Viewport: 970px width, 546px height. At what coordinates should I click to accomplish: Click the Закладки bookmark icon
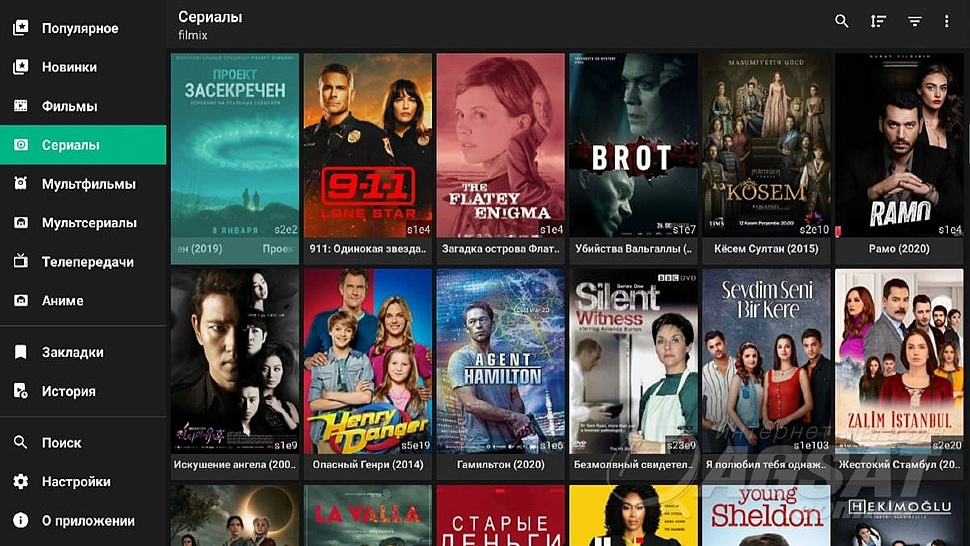(x=20, y=352)
